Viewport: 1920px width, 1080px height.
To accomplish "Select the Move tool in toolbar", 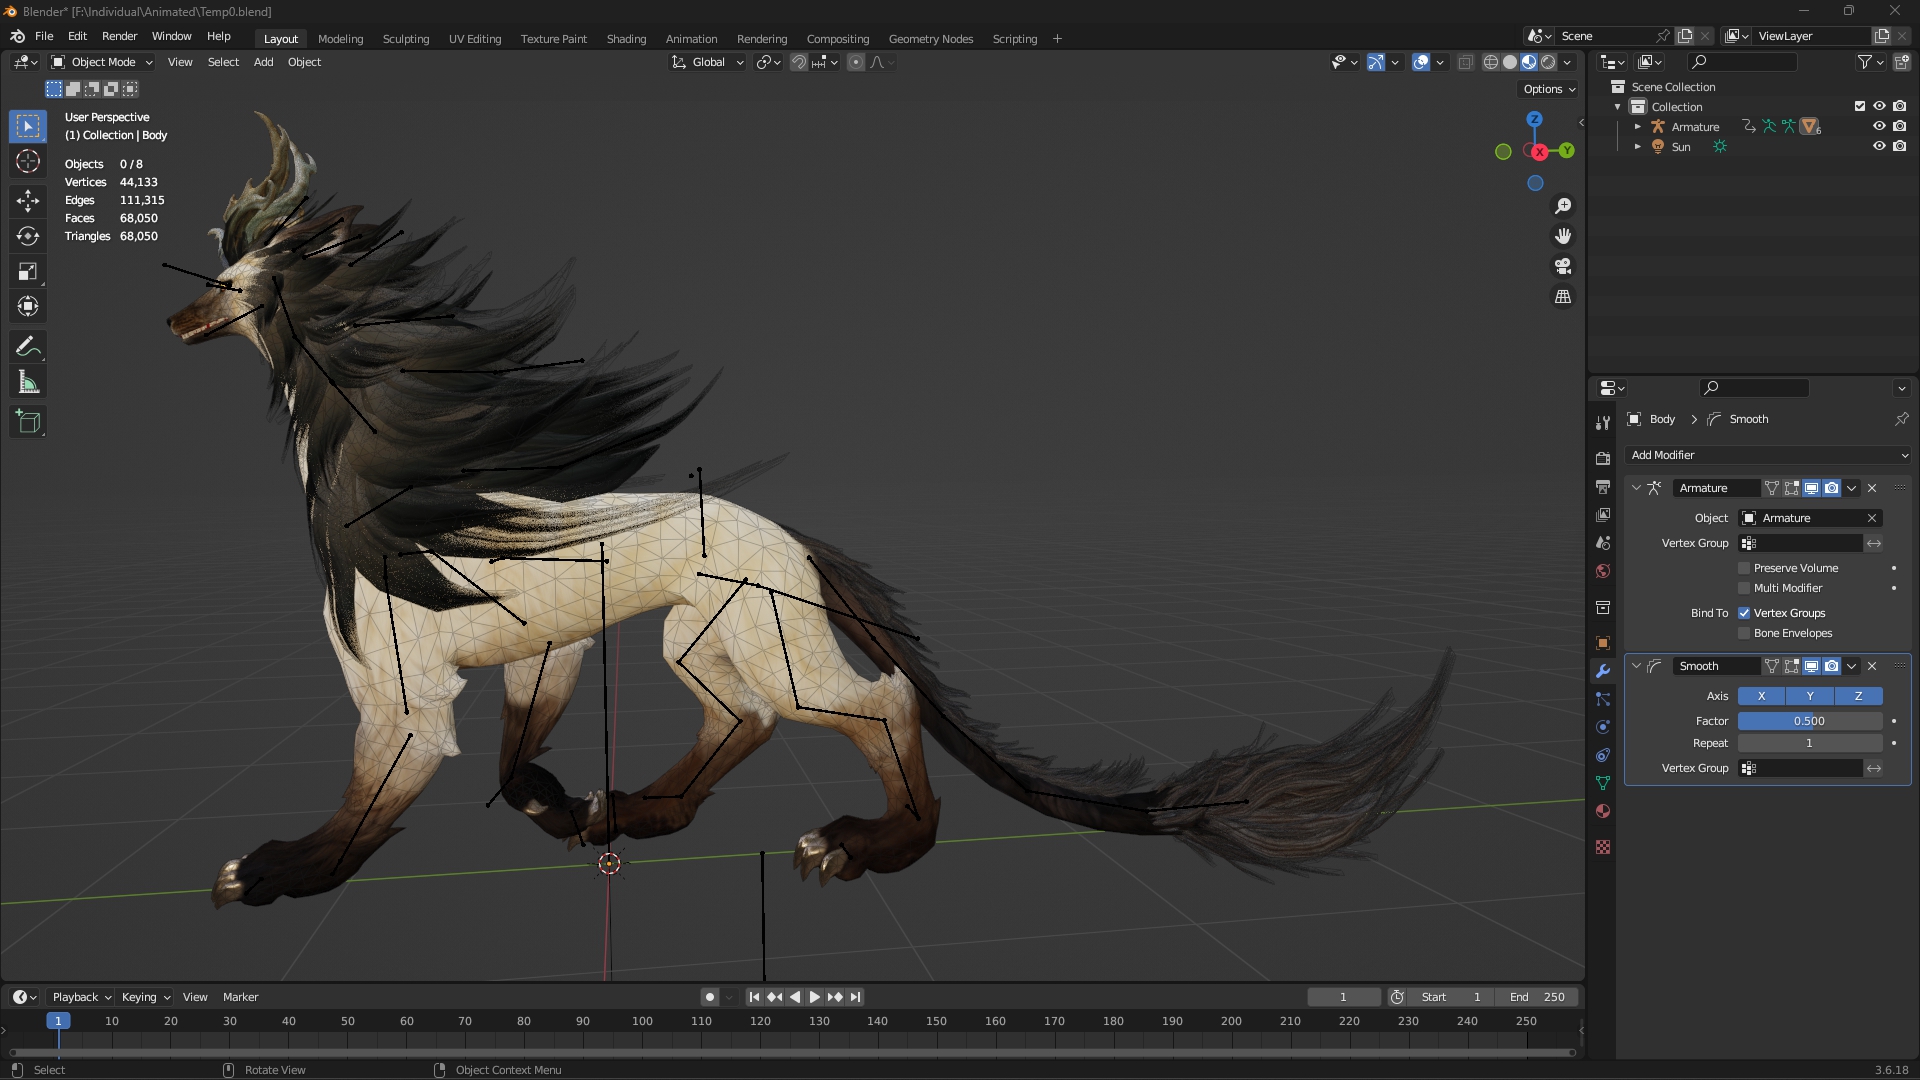I will tap(28, 200).
